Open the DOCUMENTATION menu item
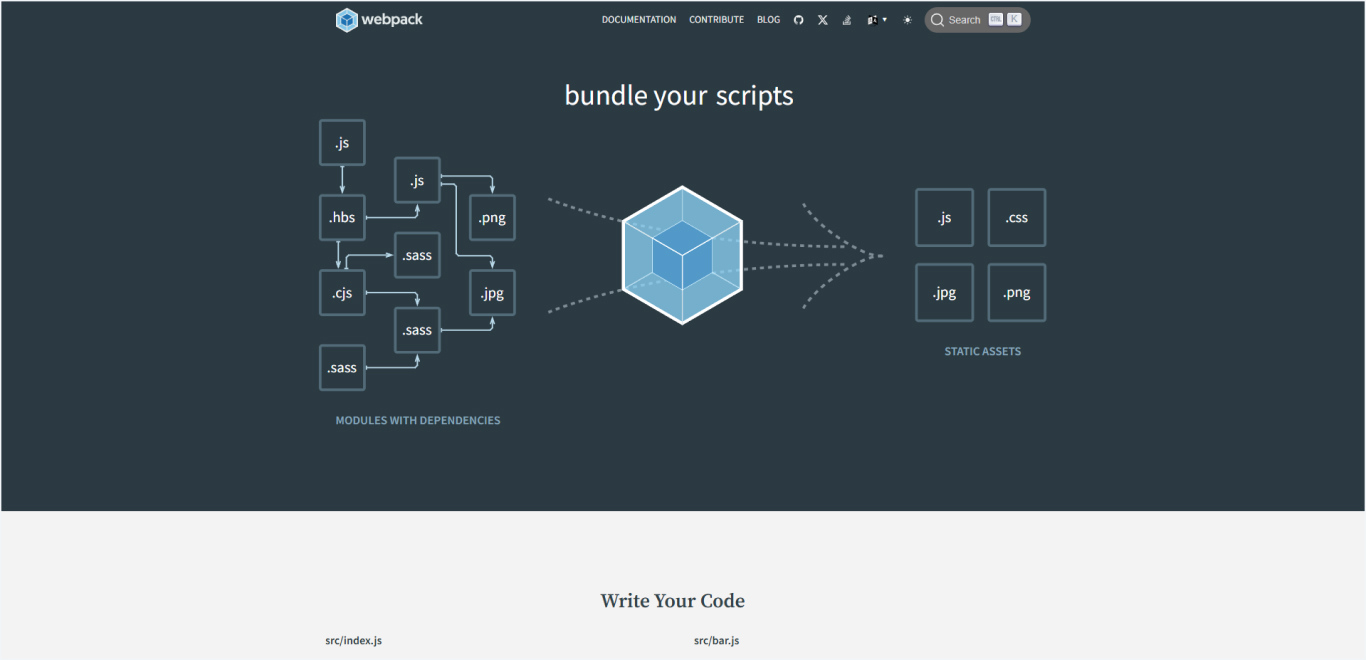 639,19
